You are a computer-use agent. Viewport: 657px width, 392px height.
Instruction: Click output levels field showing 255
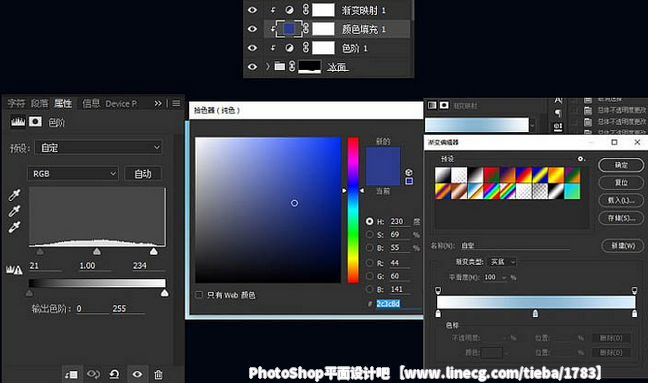(x=128, y=309)
